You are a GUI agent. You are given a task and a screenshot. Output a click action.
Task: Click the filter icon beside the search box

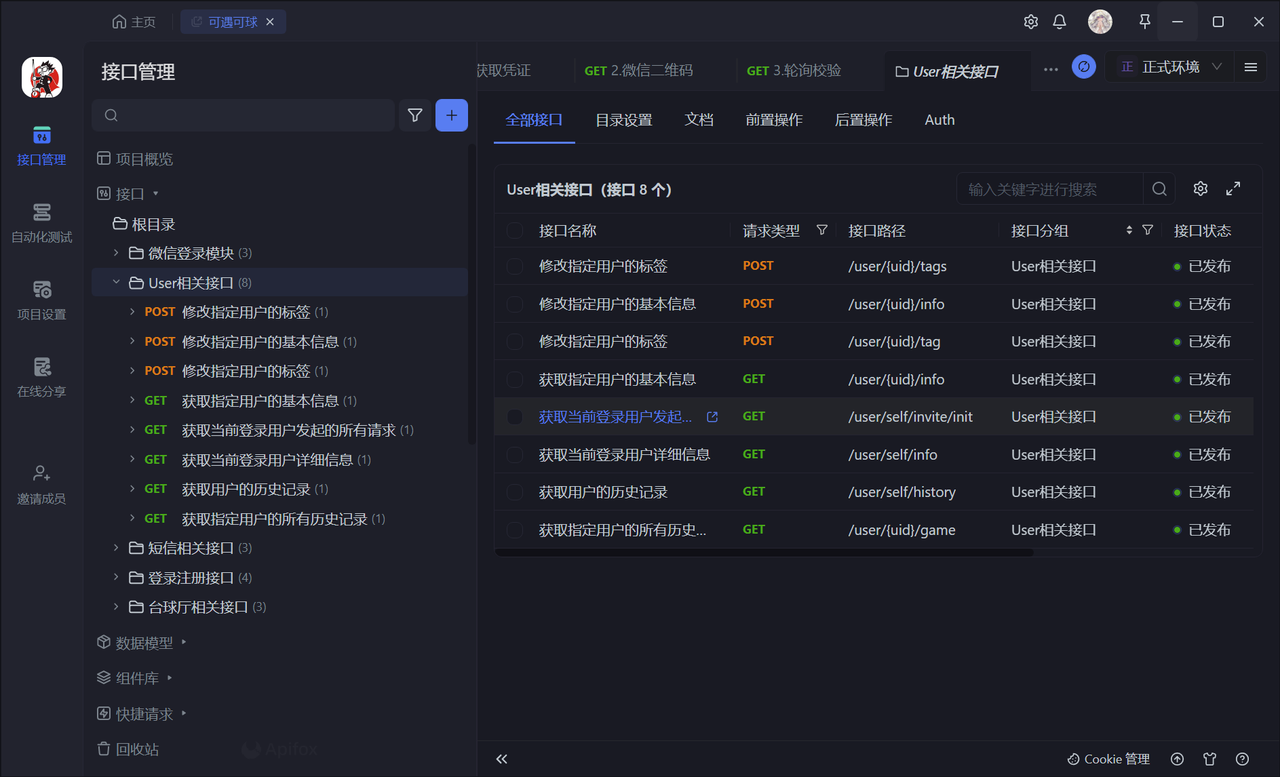tap(415, 116)
